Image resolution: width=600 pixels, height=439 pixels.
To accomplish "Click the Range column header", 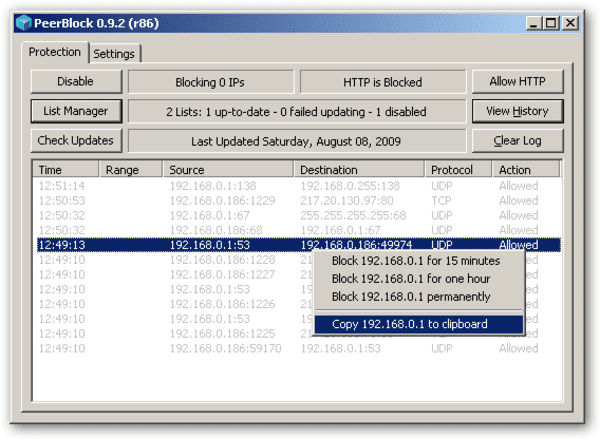I will tap(131, 170).
